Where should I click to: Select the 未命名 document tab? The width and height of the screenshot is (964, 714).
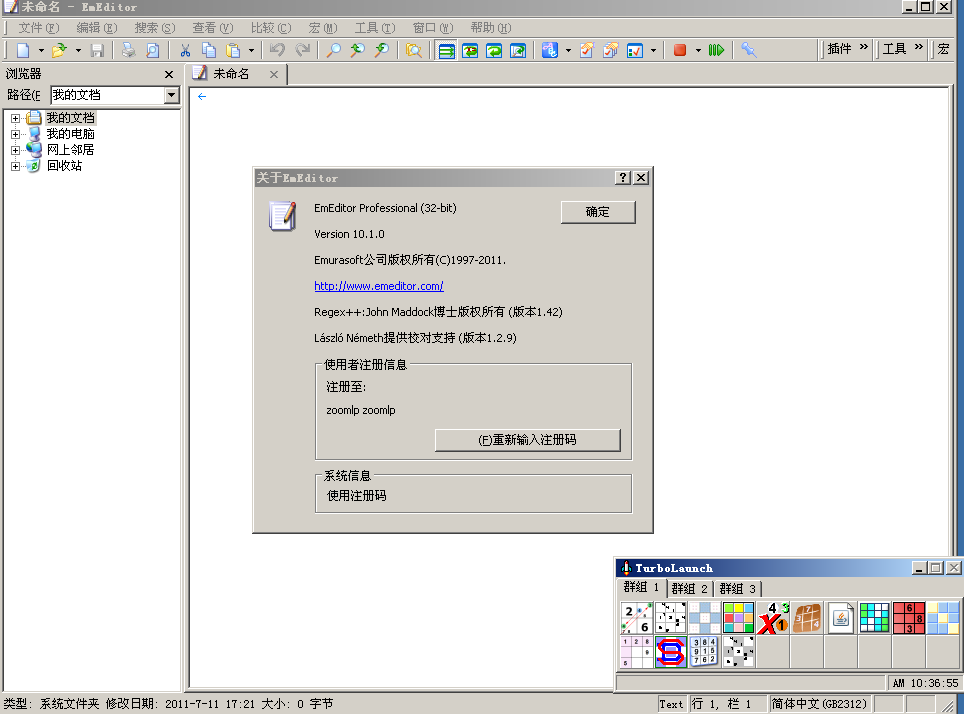tap(231, 74)
